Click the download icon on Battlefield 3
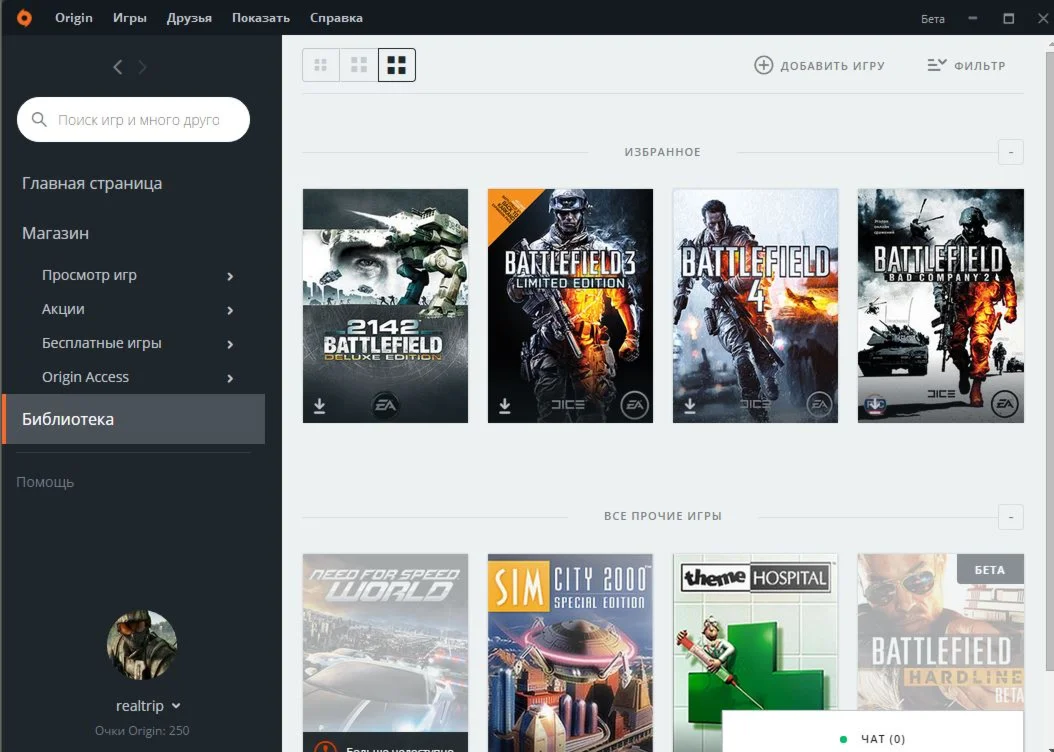Screen dimensions: 1054x752 click(505, 405)
